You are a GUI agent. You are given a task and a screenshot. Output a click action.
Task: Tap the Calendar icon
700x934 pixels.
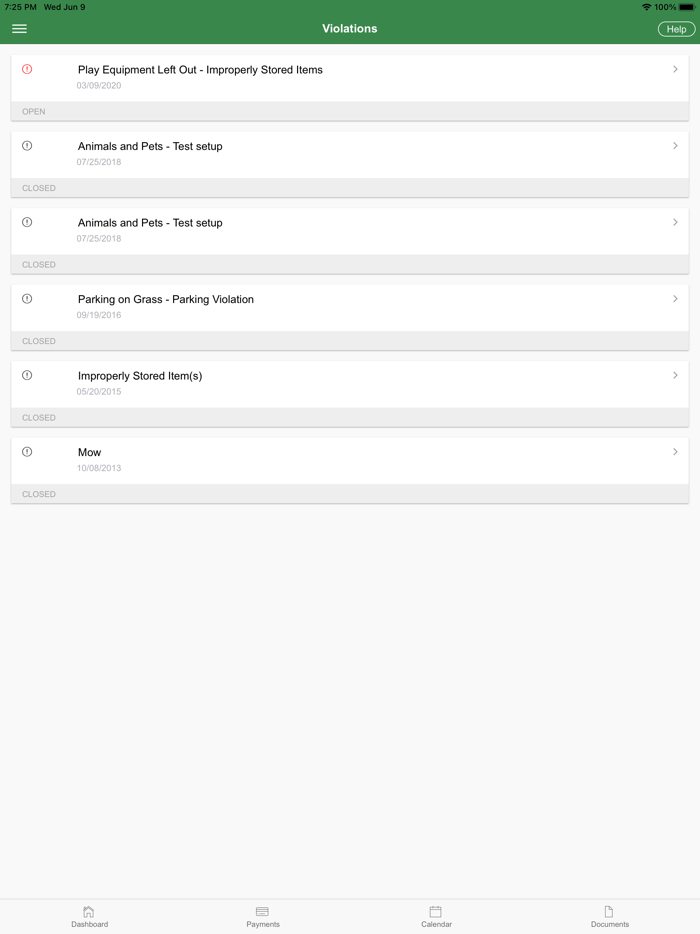point(436,911)
